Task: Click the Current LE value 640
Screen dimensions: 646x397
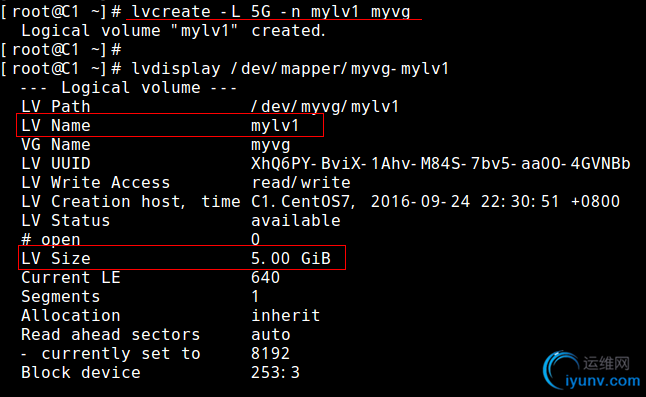Action: click(265, 278)
